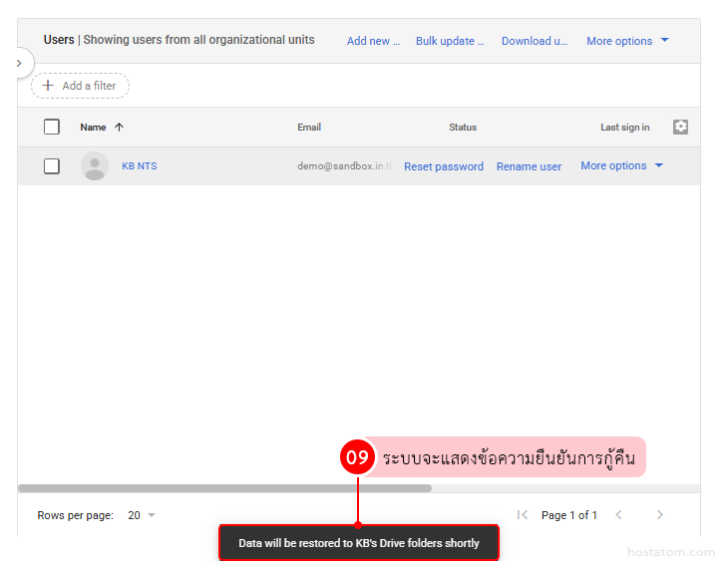720x561 pixels.
Task: Click demo@sandbox email cell
Action: pos(344,166)
